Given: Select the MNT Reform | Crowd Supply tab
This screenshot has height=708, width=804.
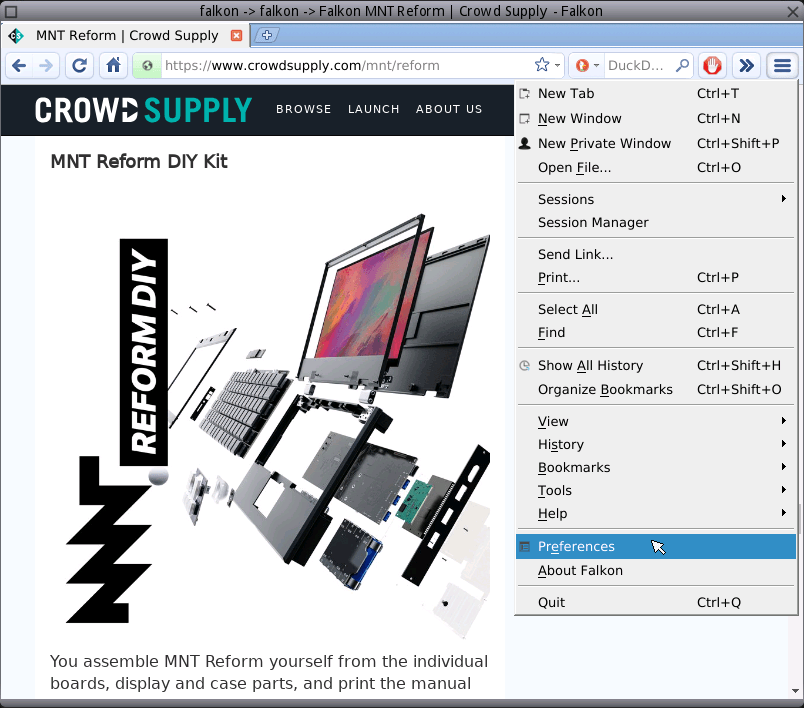Looking at the screenshot, I should coord(126,35).
